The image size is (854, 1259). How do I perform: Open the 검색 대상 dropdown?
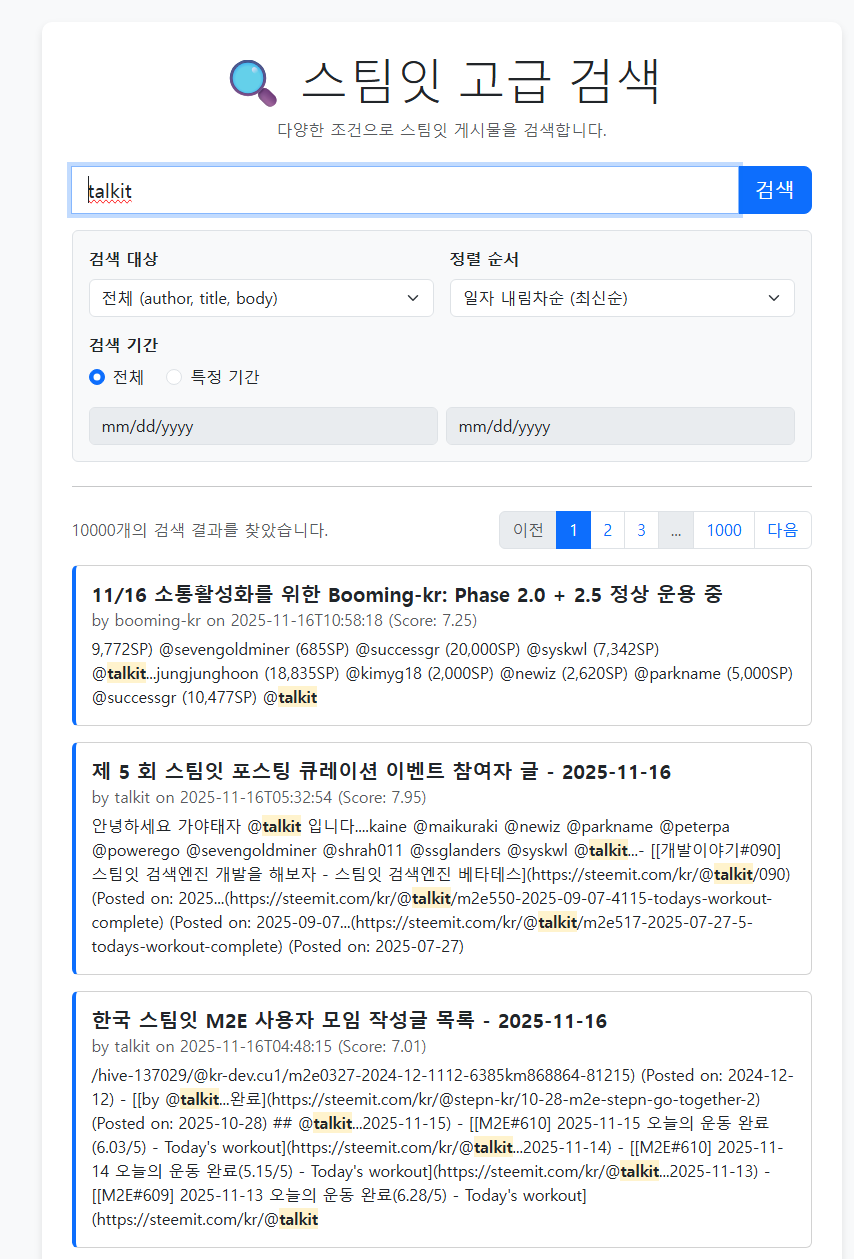[x=261, y=298]
